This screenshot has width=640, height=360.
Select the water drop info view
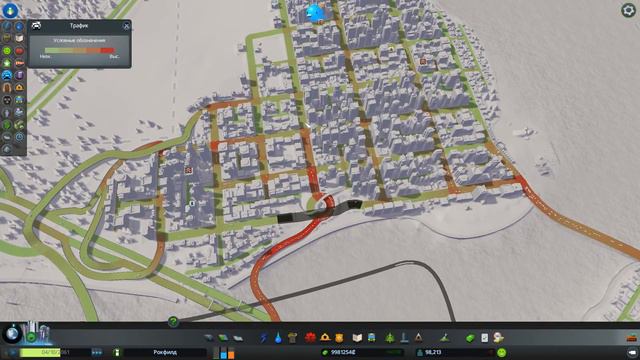19,27
